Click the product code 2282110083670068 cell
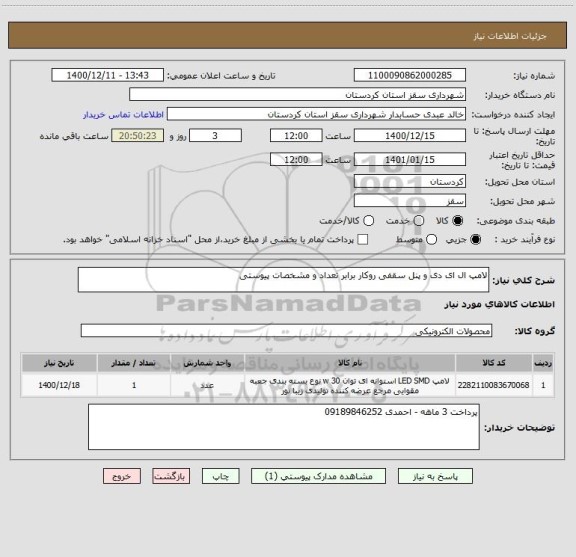Screen dimensions: 576x557 coord(494,385)
